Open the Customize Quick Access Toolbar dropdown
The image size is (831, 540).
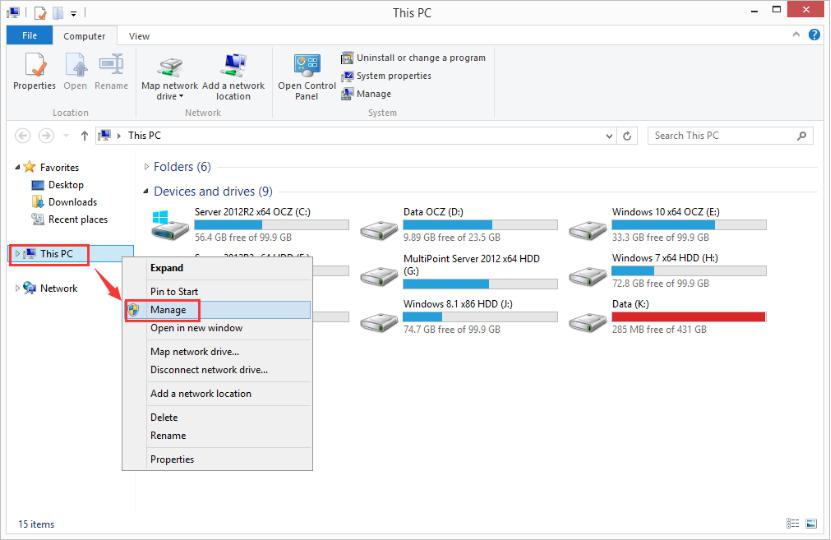[74, 13]
